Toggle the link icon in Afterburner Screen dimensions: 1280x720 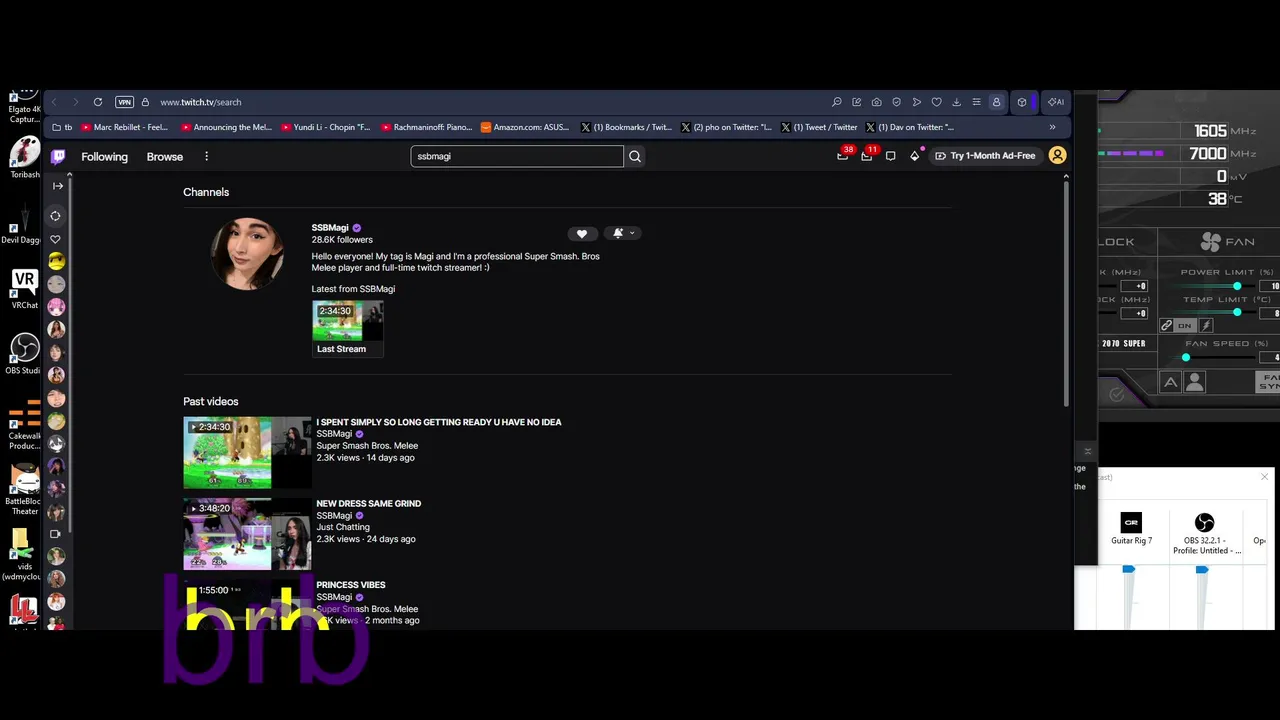[x=1166, y=326]
